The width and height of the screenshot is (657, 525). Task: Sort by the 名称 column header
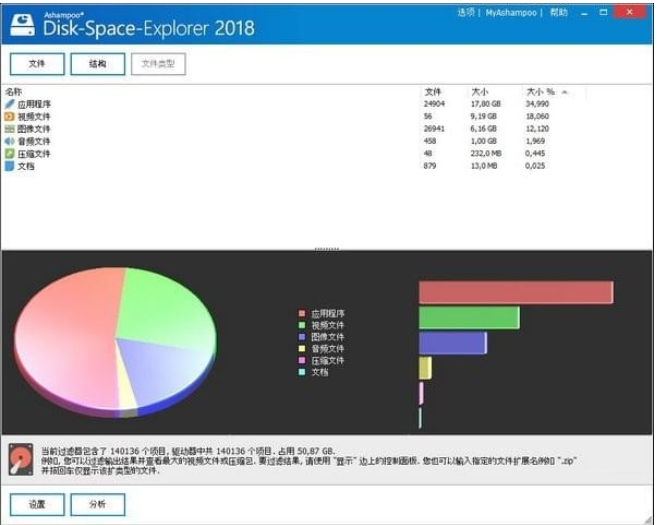tap(14, 91)
